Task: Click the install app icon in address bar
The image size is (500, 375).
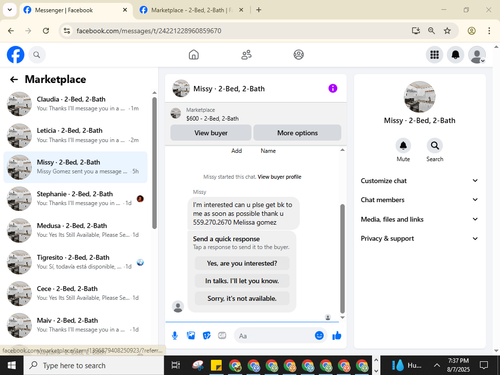Action: coord(415,31)
